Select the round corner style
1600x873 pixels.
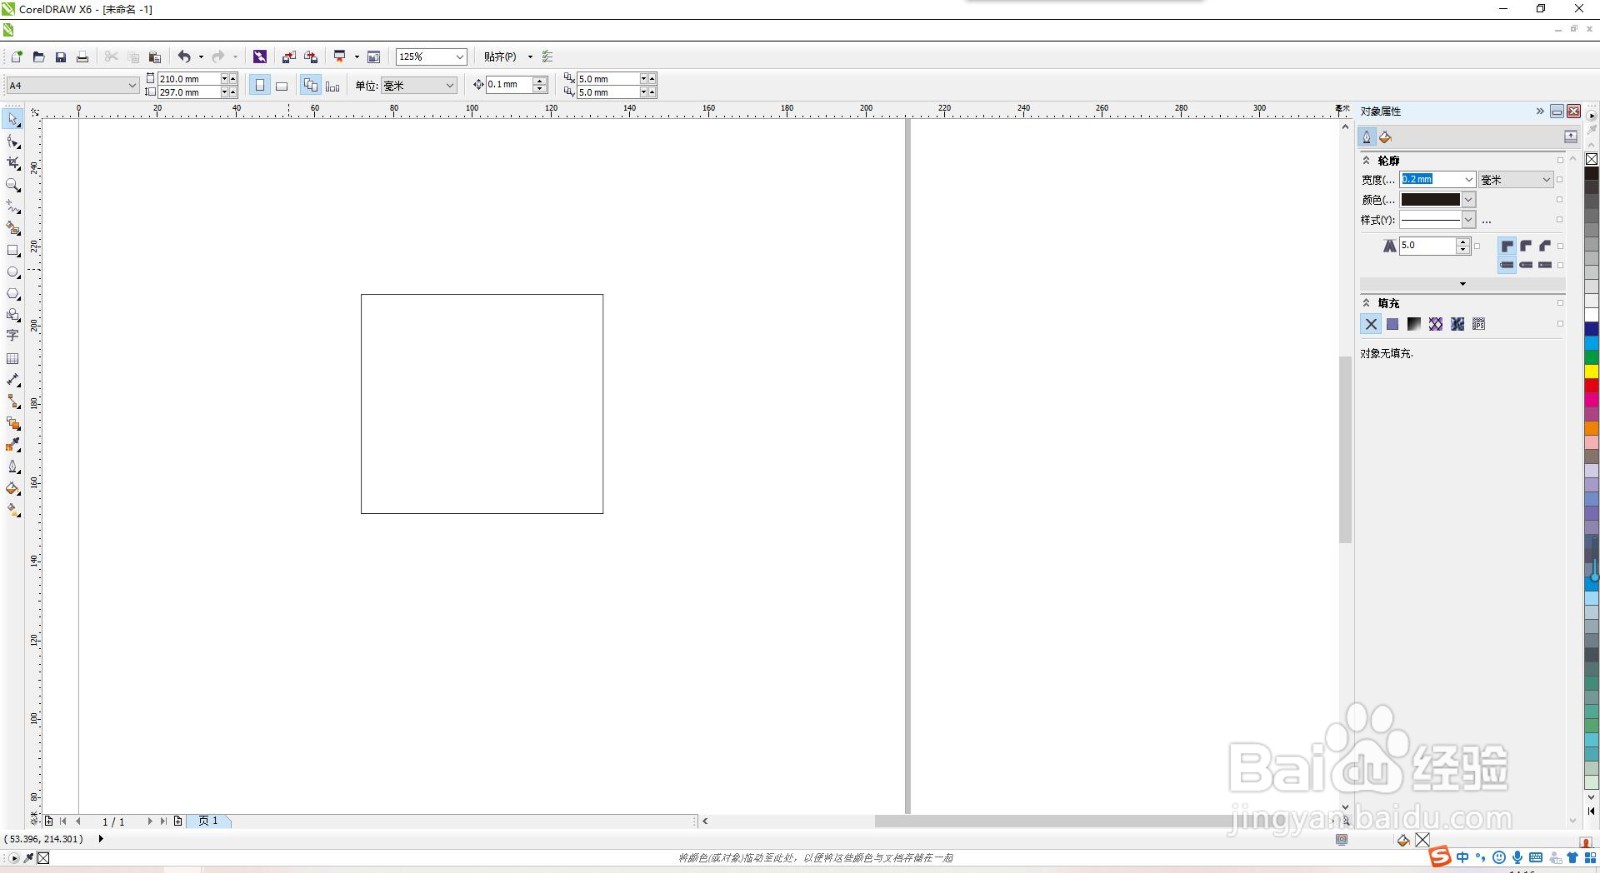(1526, 246)
